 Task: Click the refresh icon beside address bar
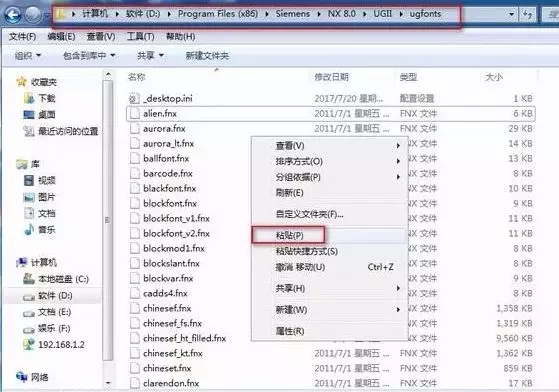[x=528, y=14]
